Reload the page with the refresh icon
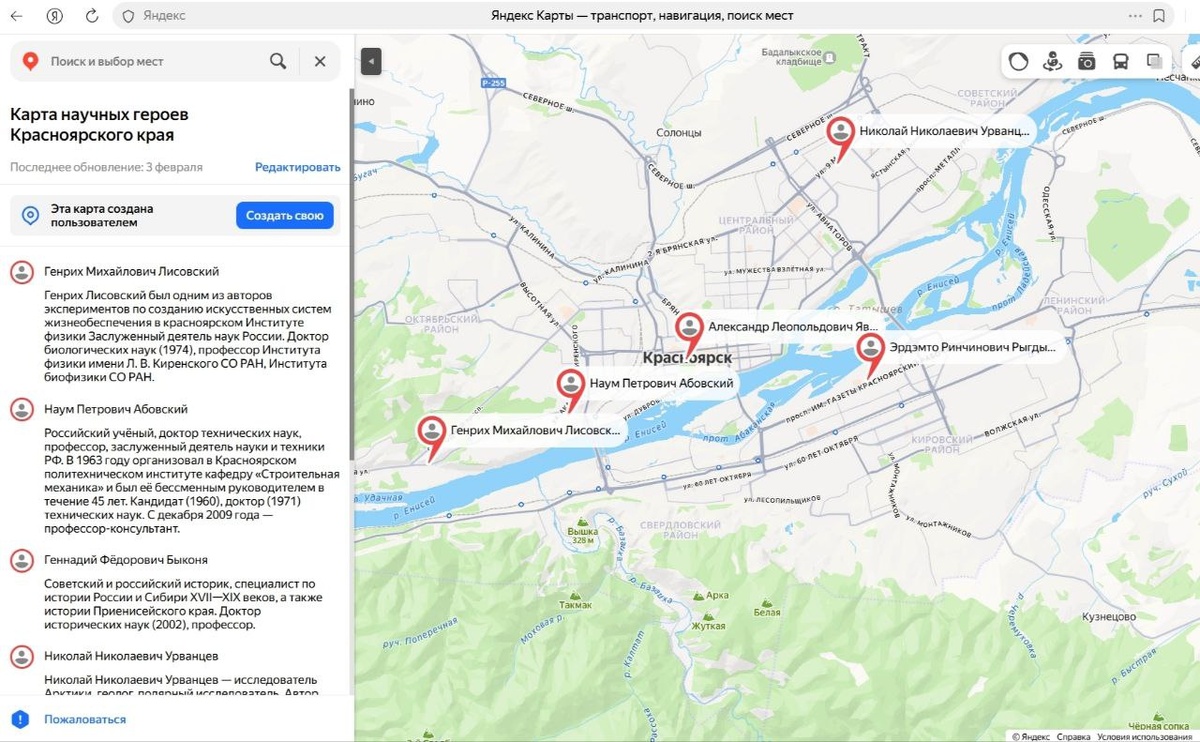 [x=92, y=16]
